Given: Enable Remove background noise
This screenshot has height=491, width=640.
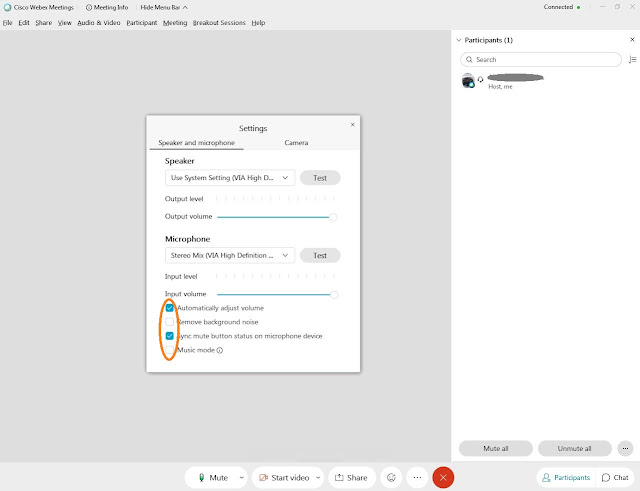Looking at the screenshot, I should click(x=169, y=322).
